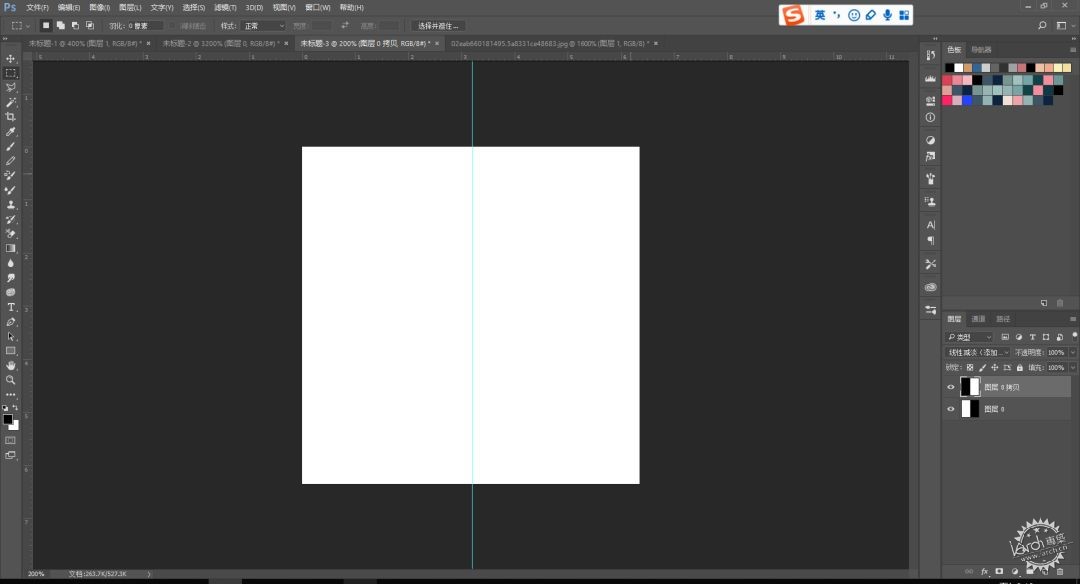Image resolution: width=1080 pixels, height=584 pixels.
Task: Open the Paragraph panel icon
Action: (x=931, y=241)
